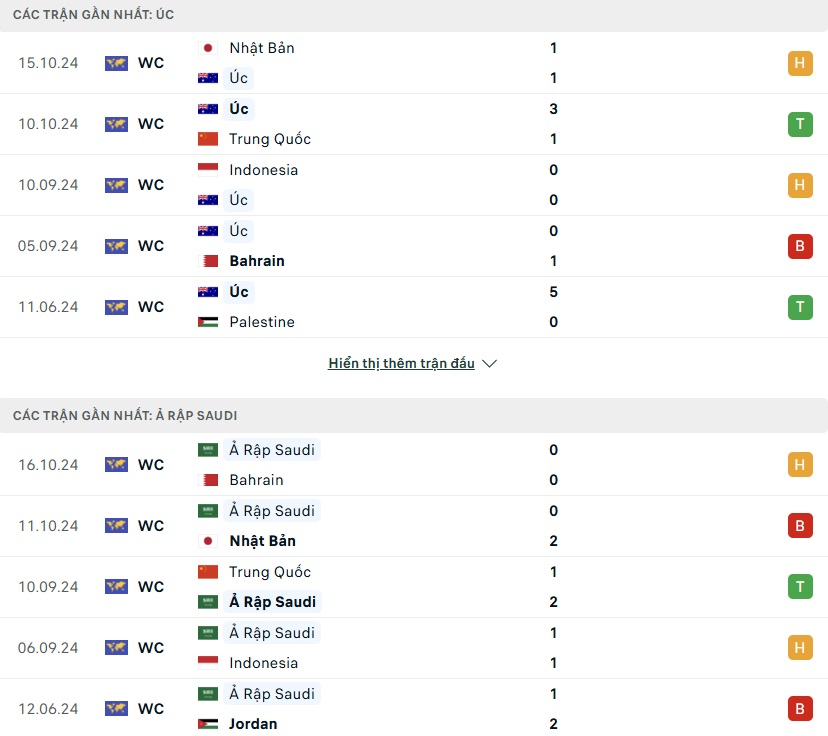
Task: Click the 'Hiển thị thêm trận đấu' link
Action: [x=401, y=363]
